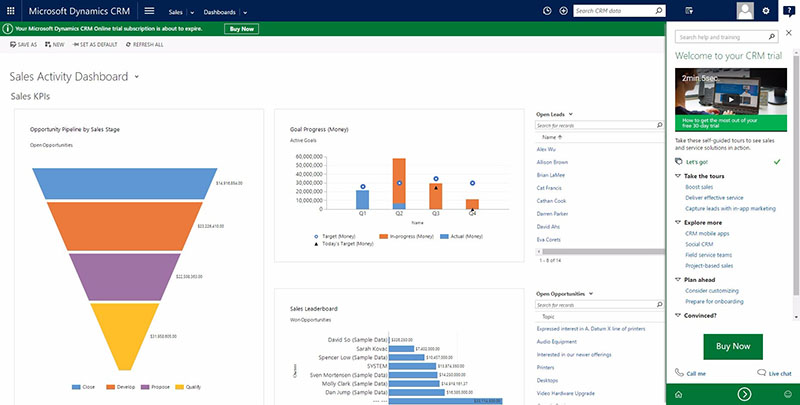Click the CRM search magnifier icon
Screen dimensions: 800x405
659,11
